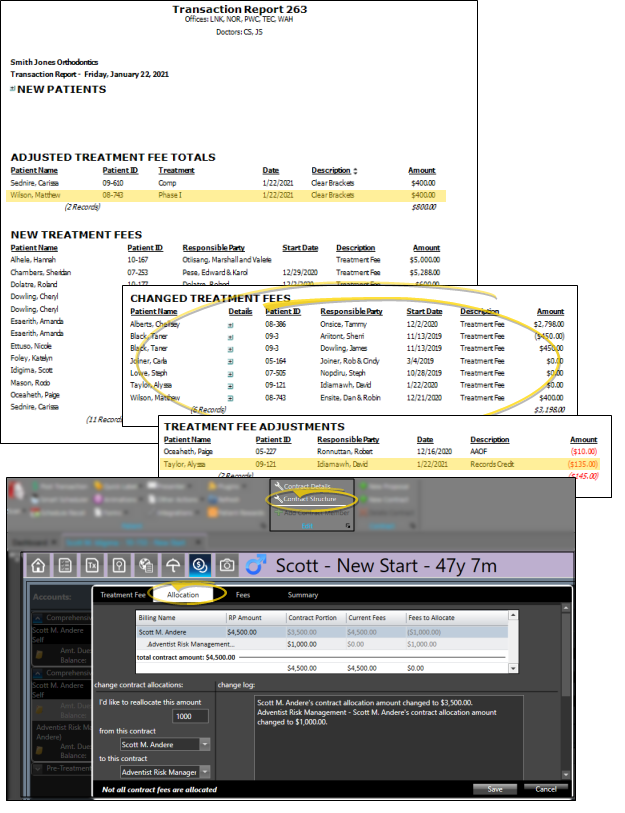Expand details for Alberts, Chelsey row
The image size is (625, 813).
231,324
